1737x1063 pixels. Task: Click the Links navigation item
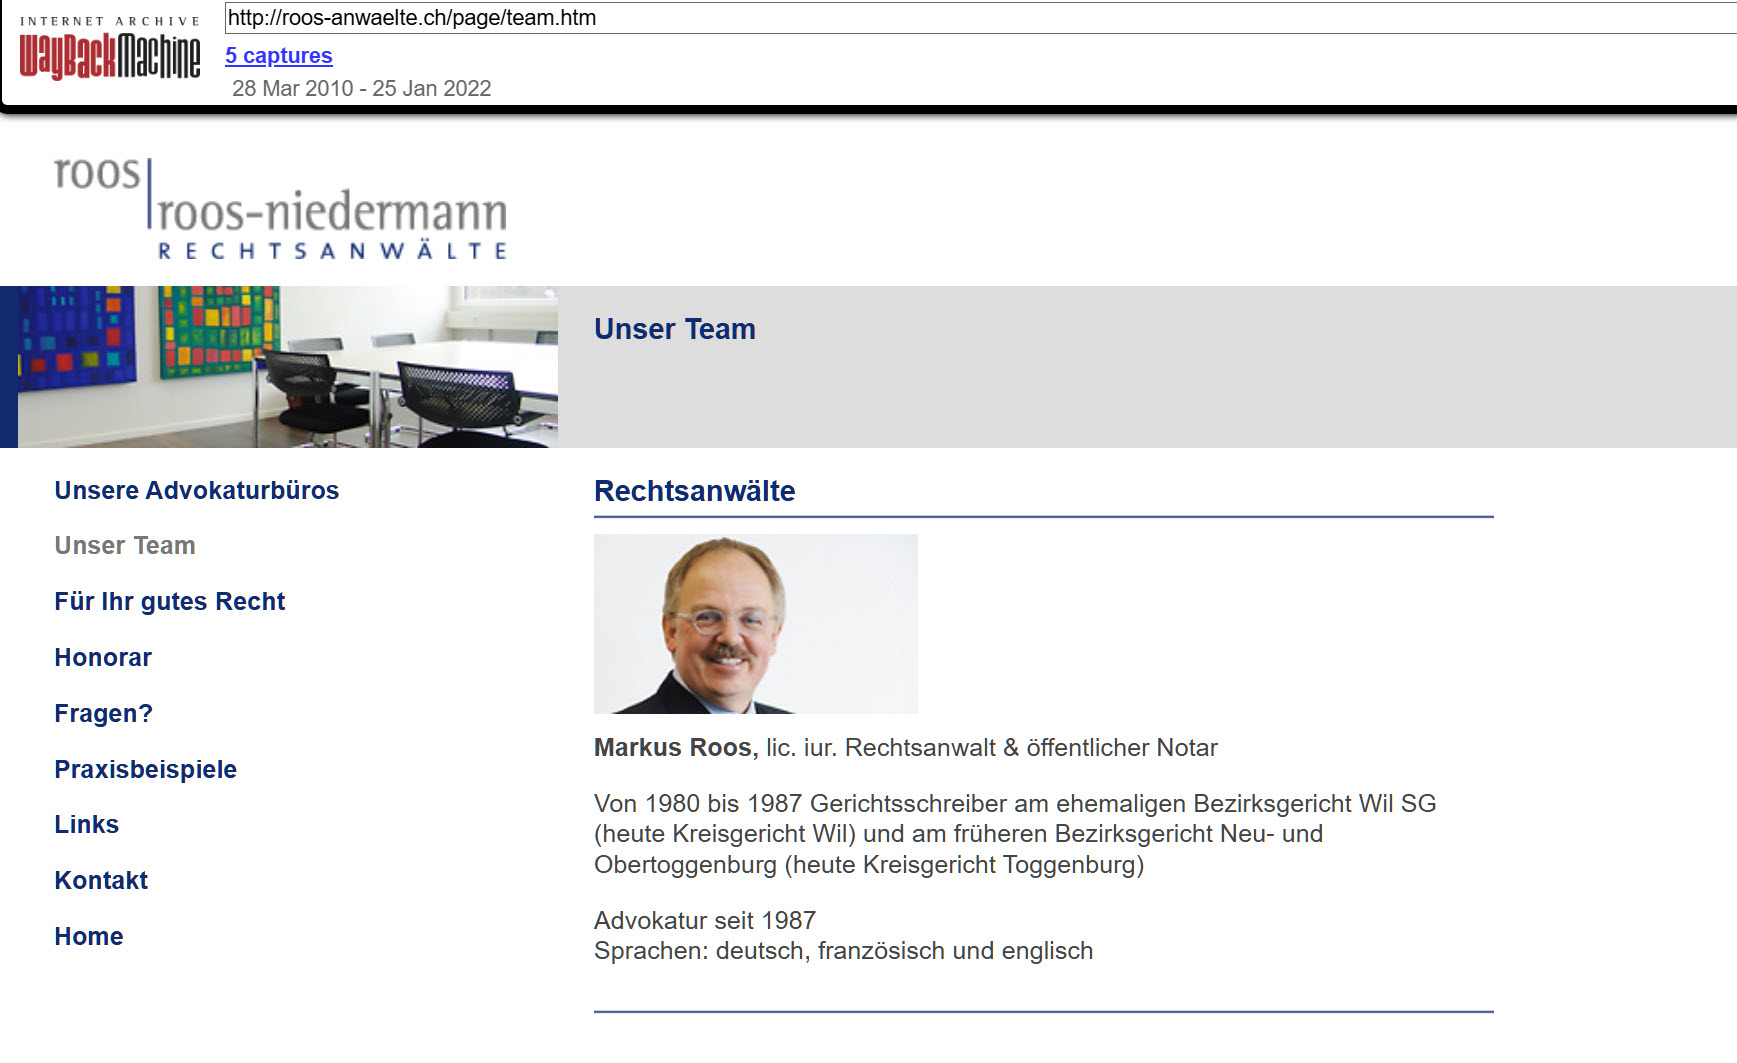tap(86, 825)
